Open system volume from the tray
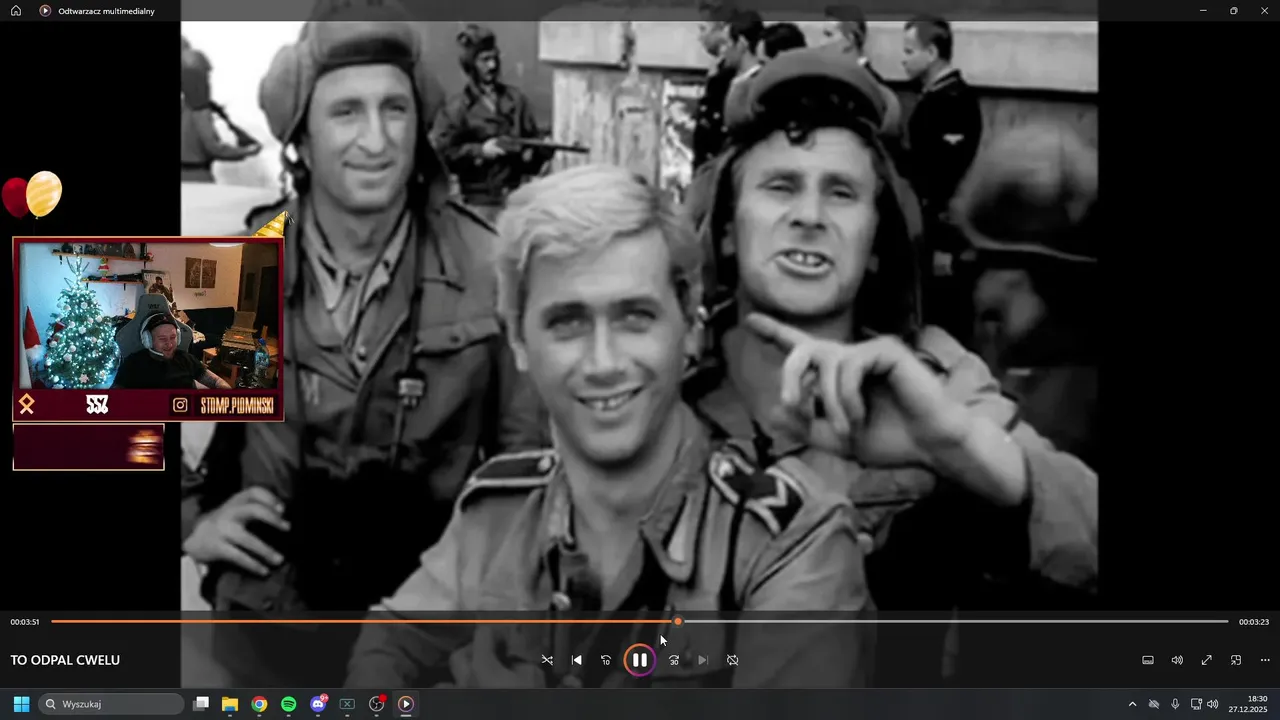This screenshot has width=1280, height=720. (1213, 704)
